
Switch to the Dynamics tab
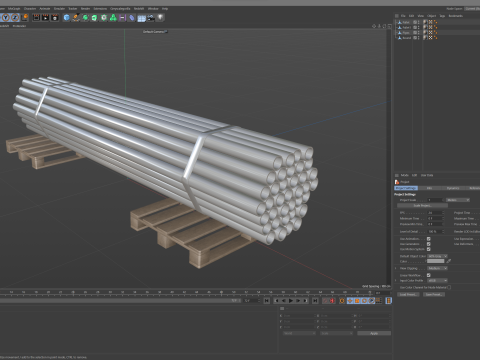click(453, 188)
